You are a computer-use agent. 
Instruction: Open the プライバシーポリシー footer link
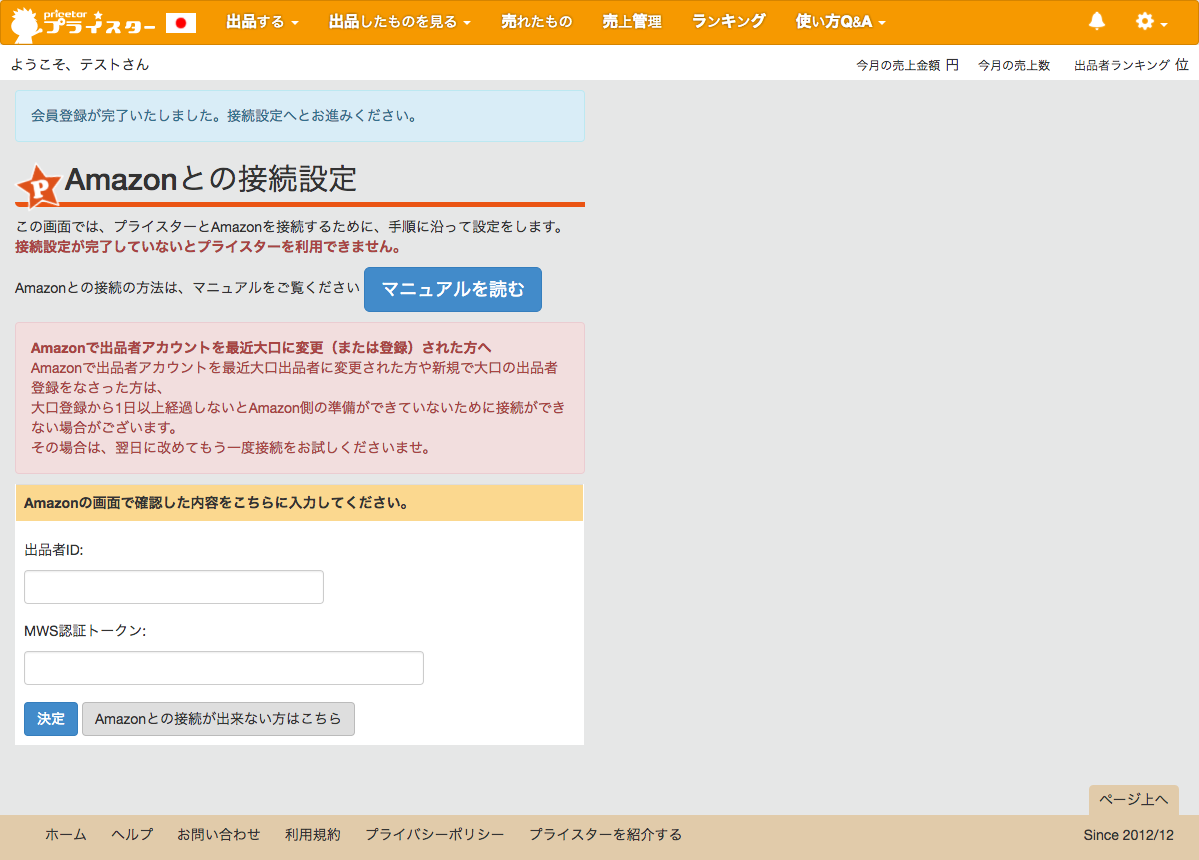[x=434, y=835]
